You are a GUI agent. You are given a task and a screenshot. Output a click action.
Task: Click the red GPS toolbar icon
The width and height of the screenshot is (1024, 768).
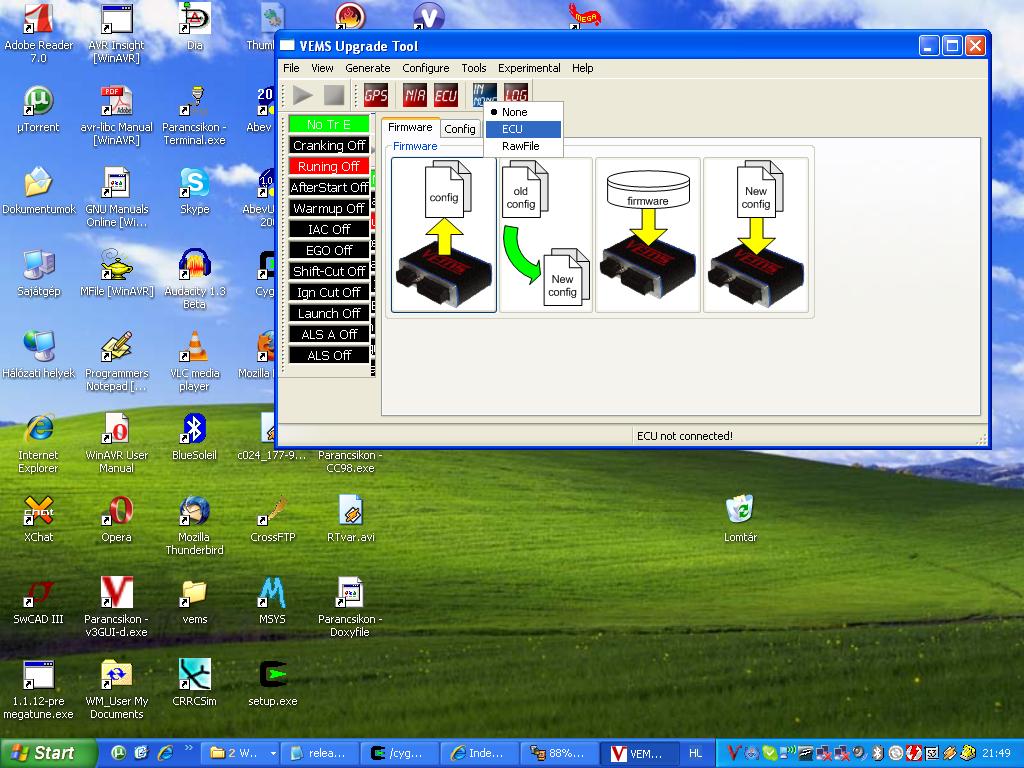pos(376,95)
